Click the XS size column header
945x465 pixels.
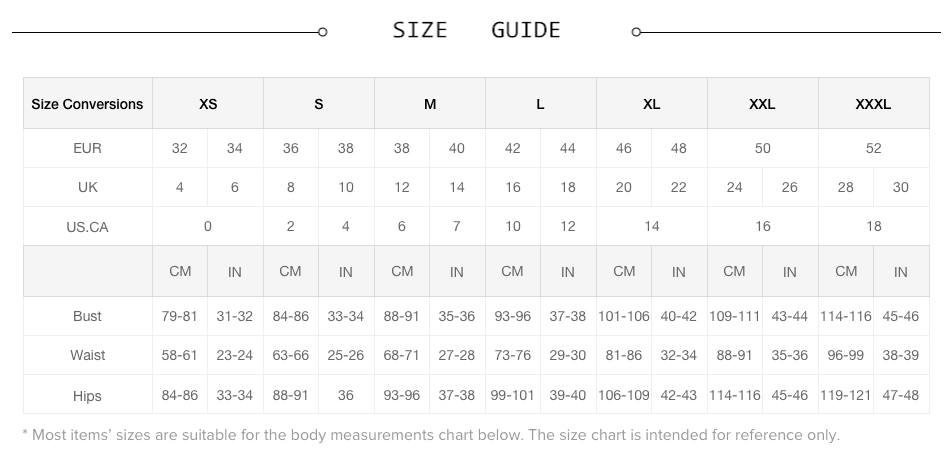(208, 104)
